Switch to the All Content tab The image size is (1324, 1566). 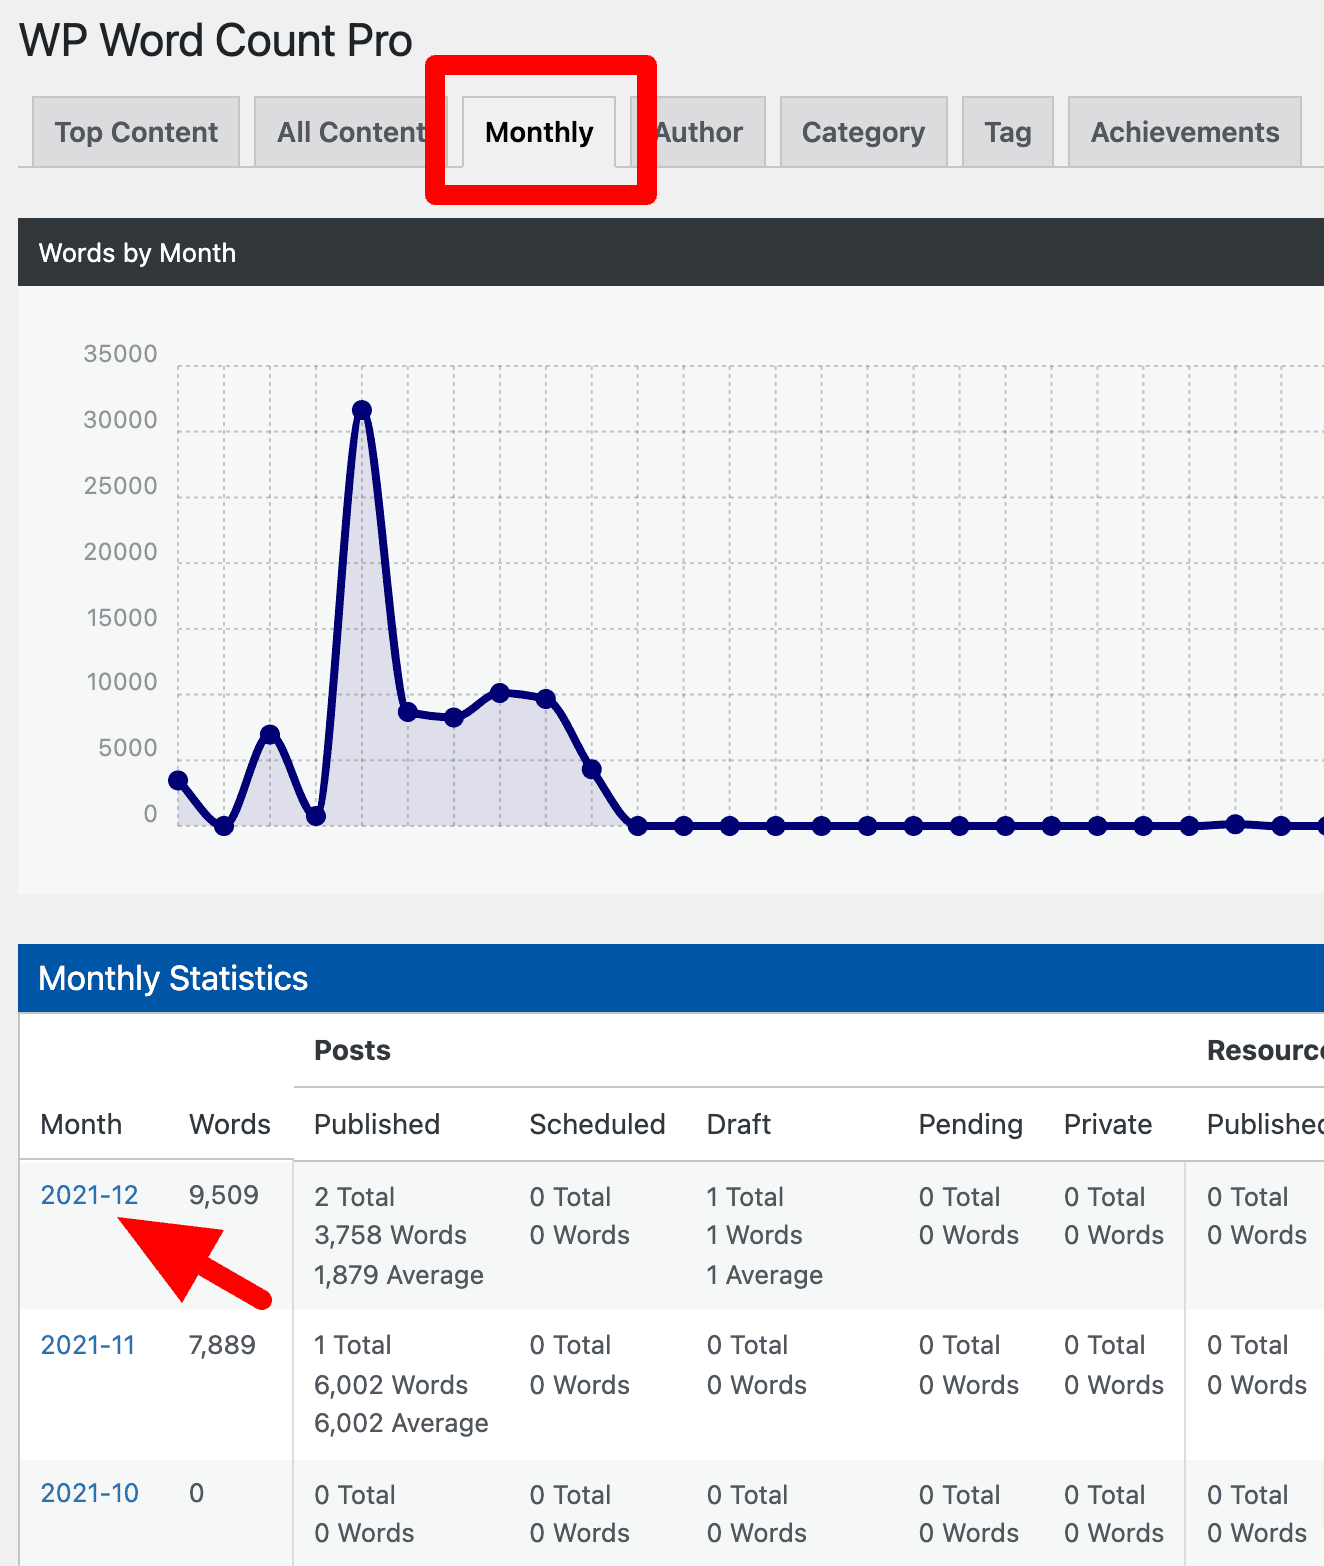coord(350,132)
